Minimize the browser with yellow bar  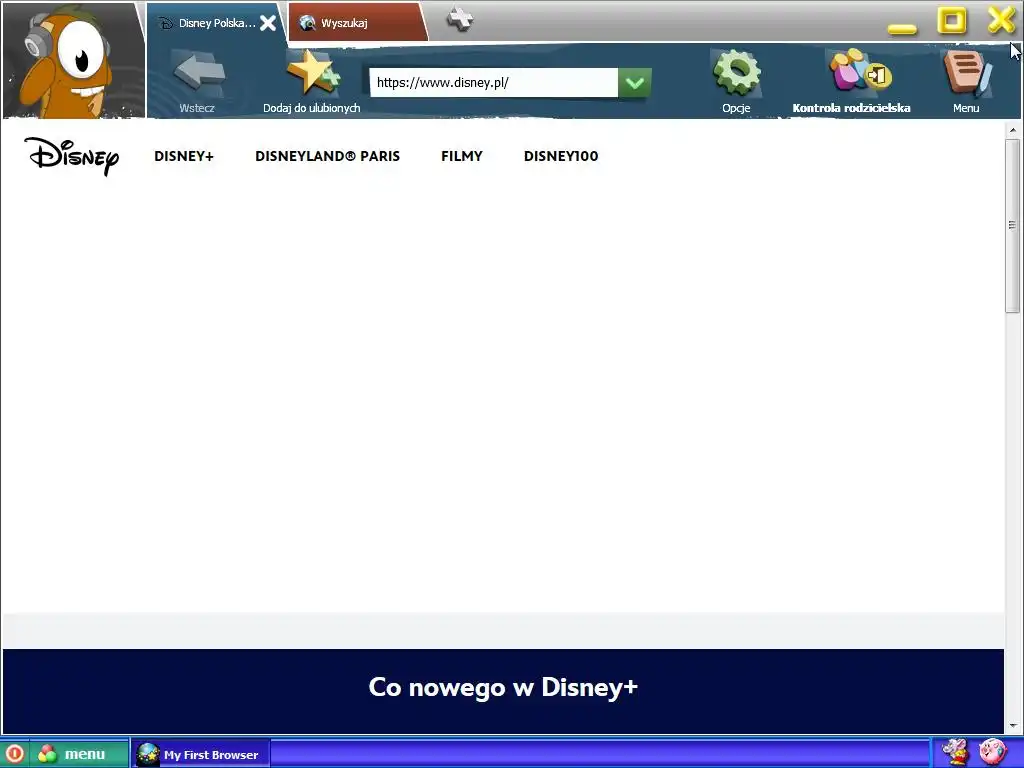tap(902, 28)
